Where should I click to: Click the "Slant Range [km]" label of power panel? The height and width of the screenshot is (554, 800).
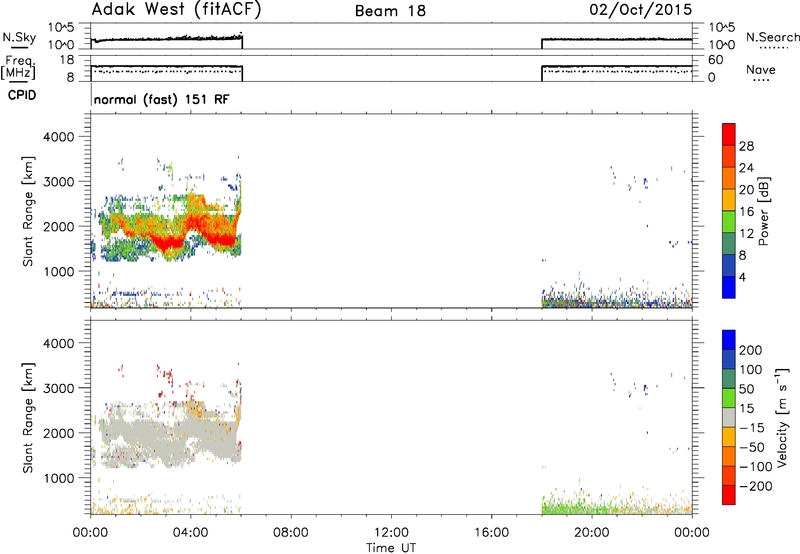click(28, 211)
